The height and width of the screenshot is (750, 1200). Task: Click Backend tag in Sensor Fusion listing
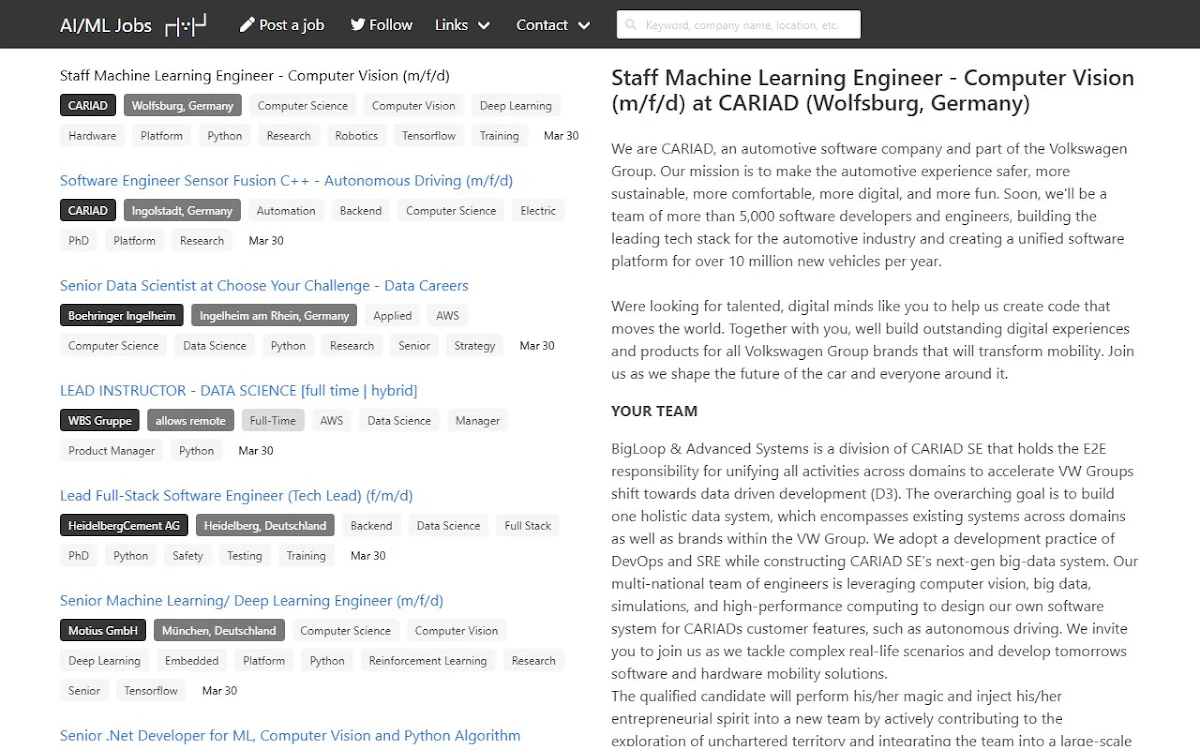point(361,211)
